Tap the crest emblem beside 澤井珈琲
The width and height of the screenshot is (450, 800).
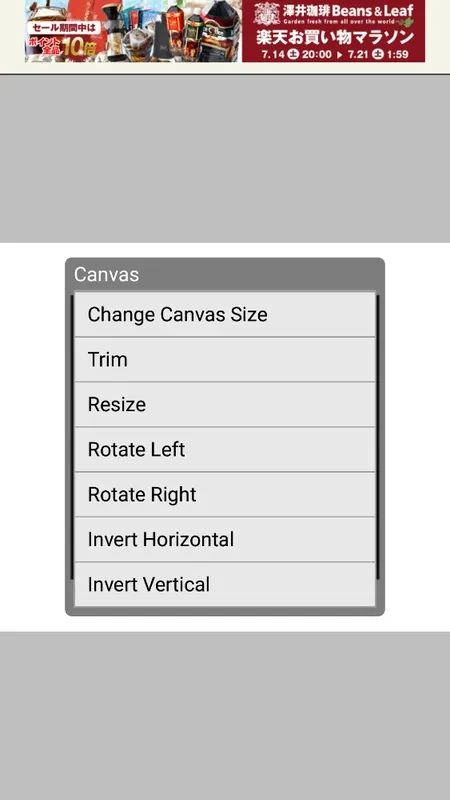pyautogui.click(x=267, y=14)
